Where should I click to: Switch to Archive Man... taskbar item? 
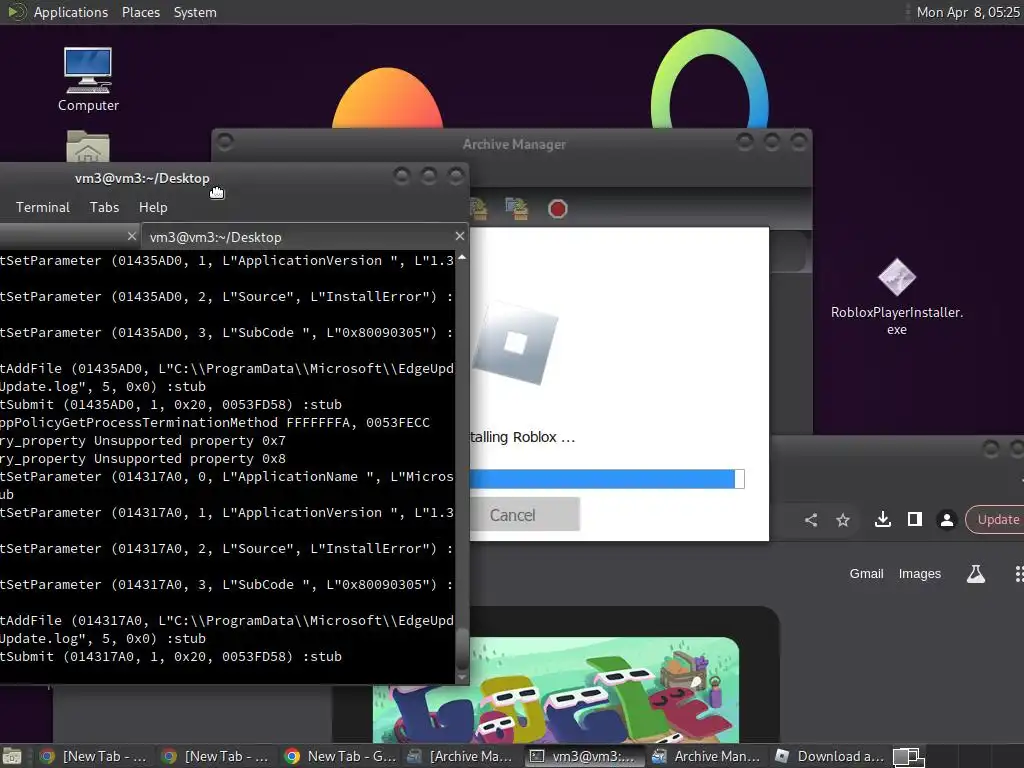click(707, 756)
